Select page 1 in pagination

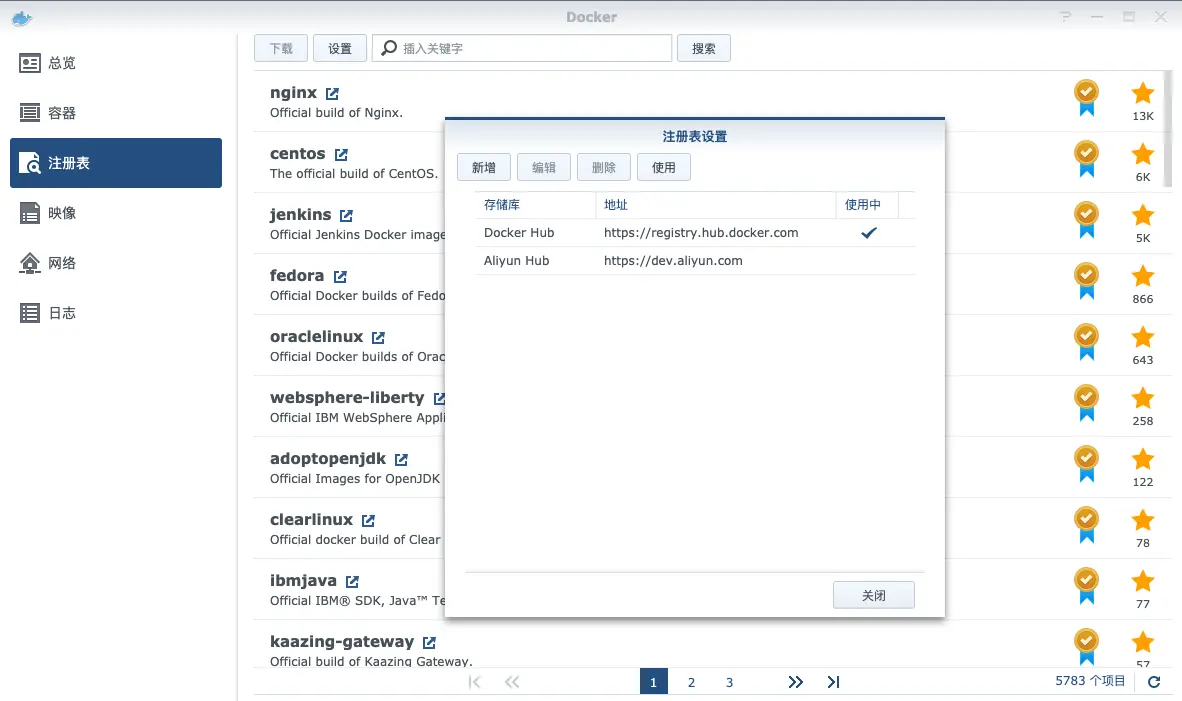(654, 682)
